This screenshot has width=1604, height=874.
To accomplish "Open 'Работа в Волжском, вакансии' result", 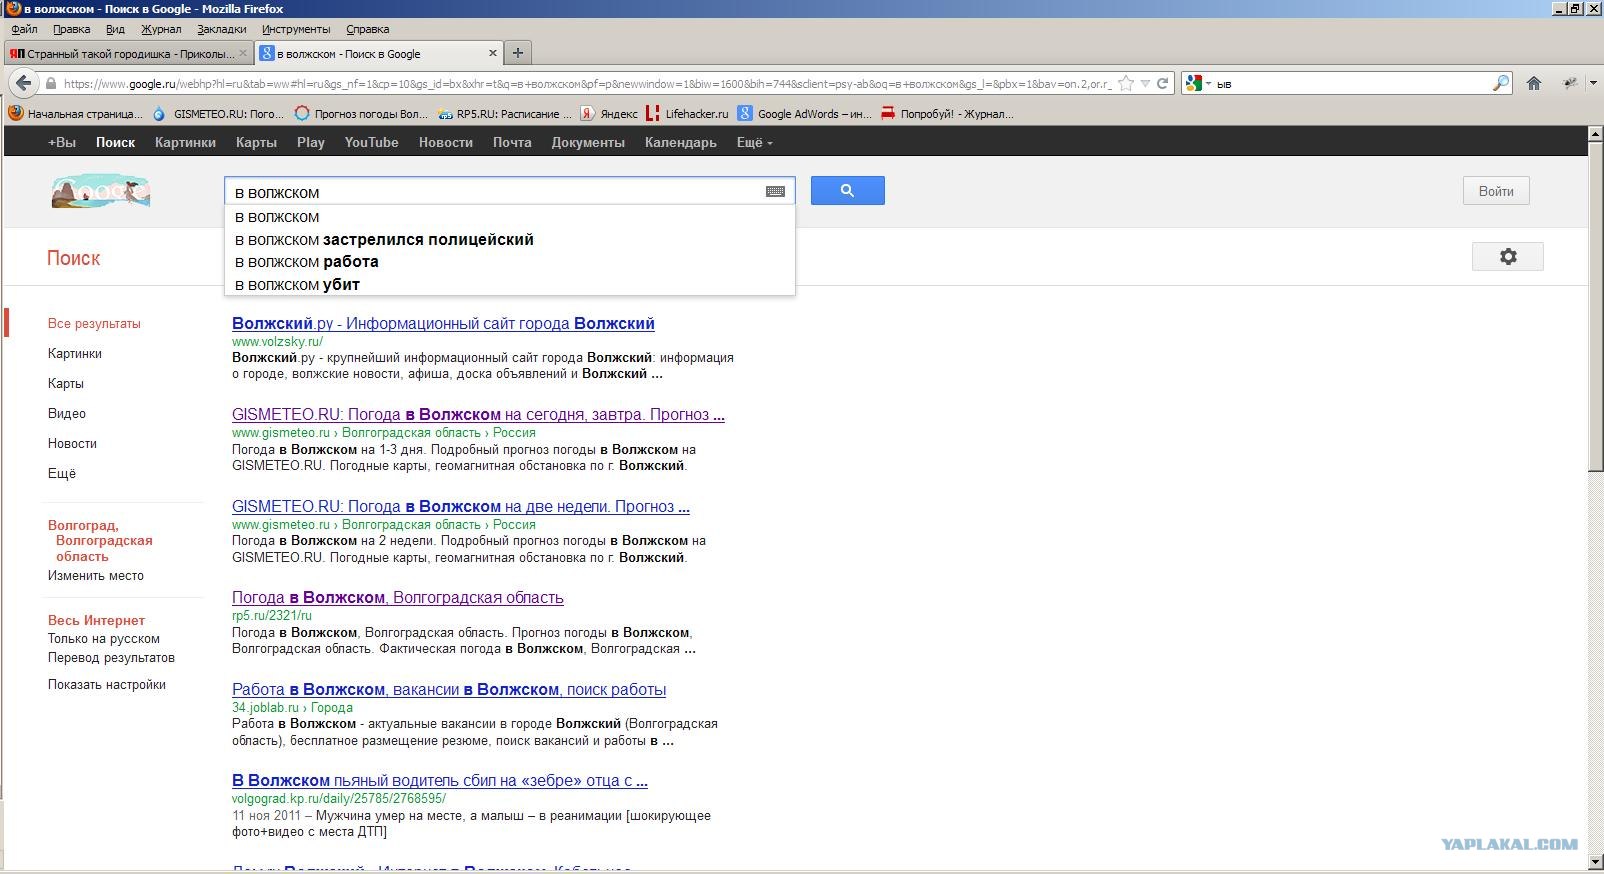I will [449, 690].
